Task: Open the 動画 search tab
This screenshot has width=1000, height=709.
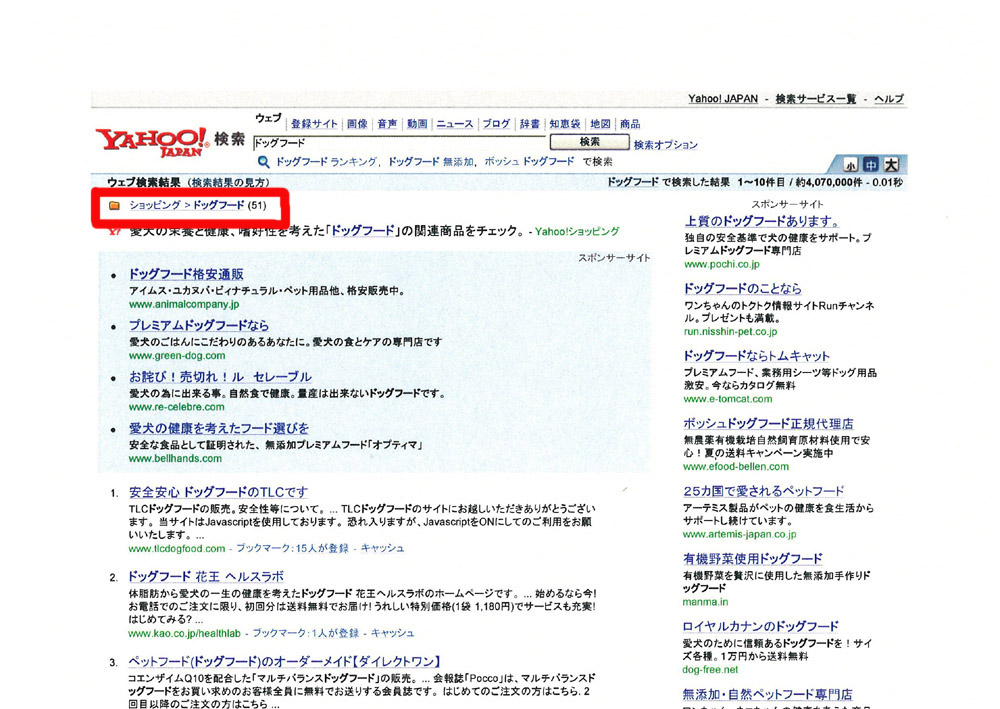Action: tap(417, 124)
